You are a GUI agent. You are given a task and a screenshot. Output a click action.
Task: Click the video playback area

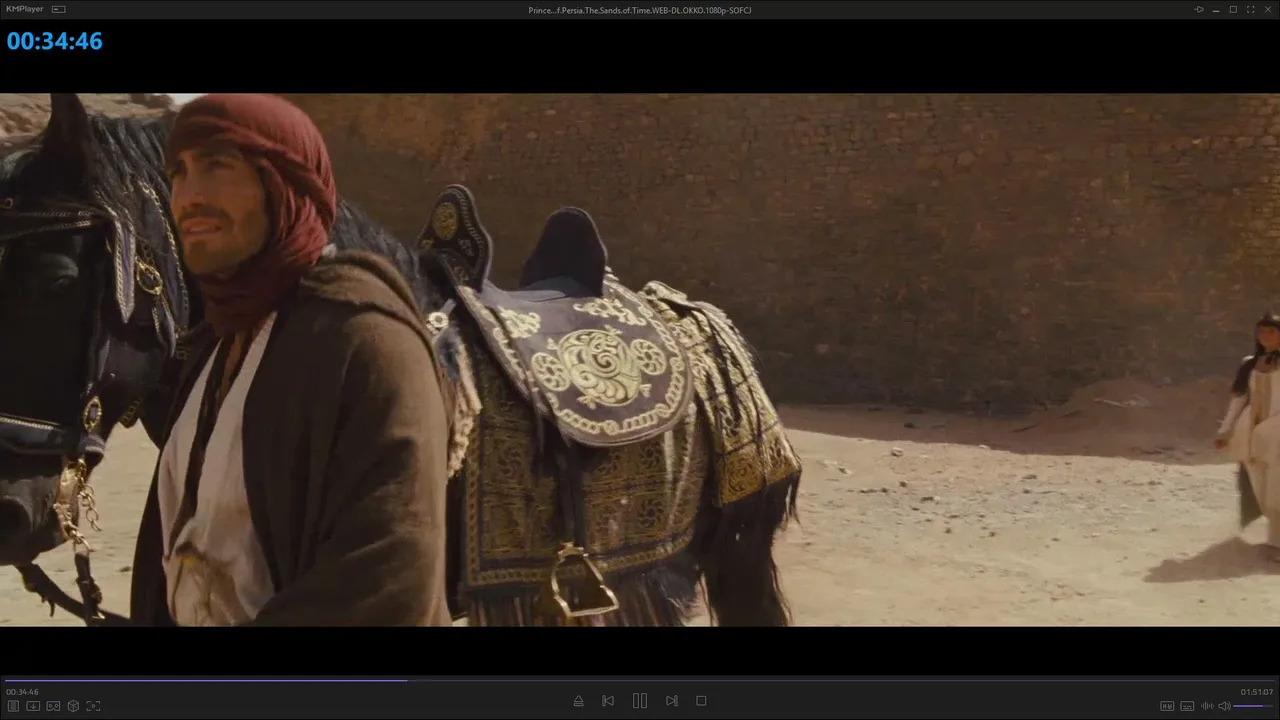[x=640, y=360]
